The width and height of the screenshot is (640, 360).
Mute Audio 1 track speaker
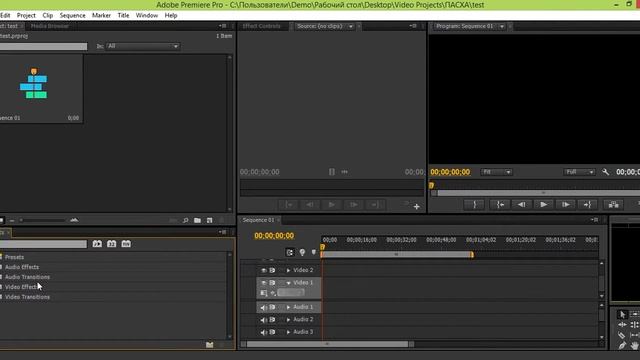(x=264, y=307)
